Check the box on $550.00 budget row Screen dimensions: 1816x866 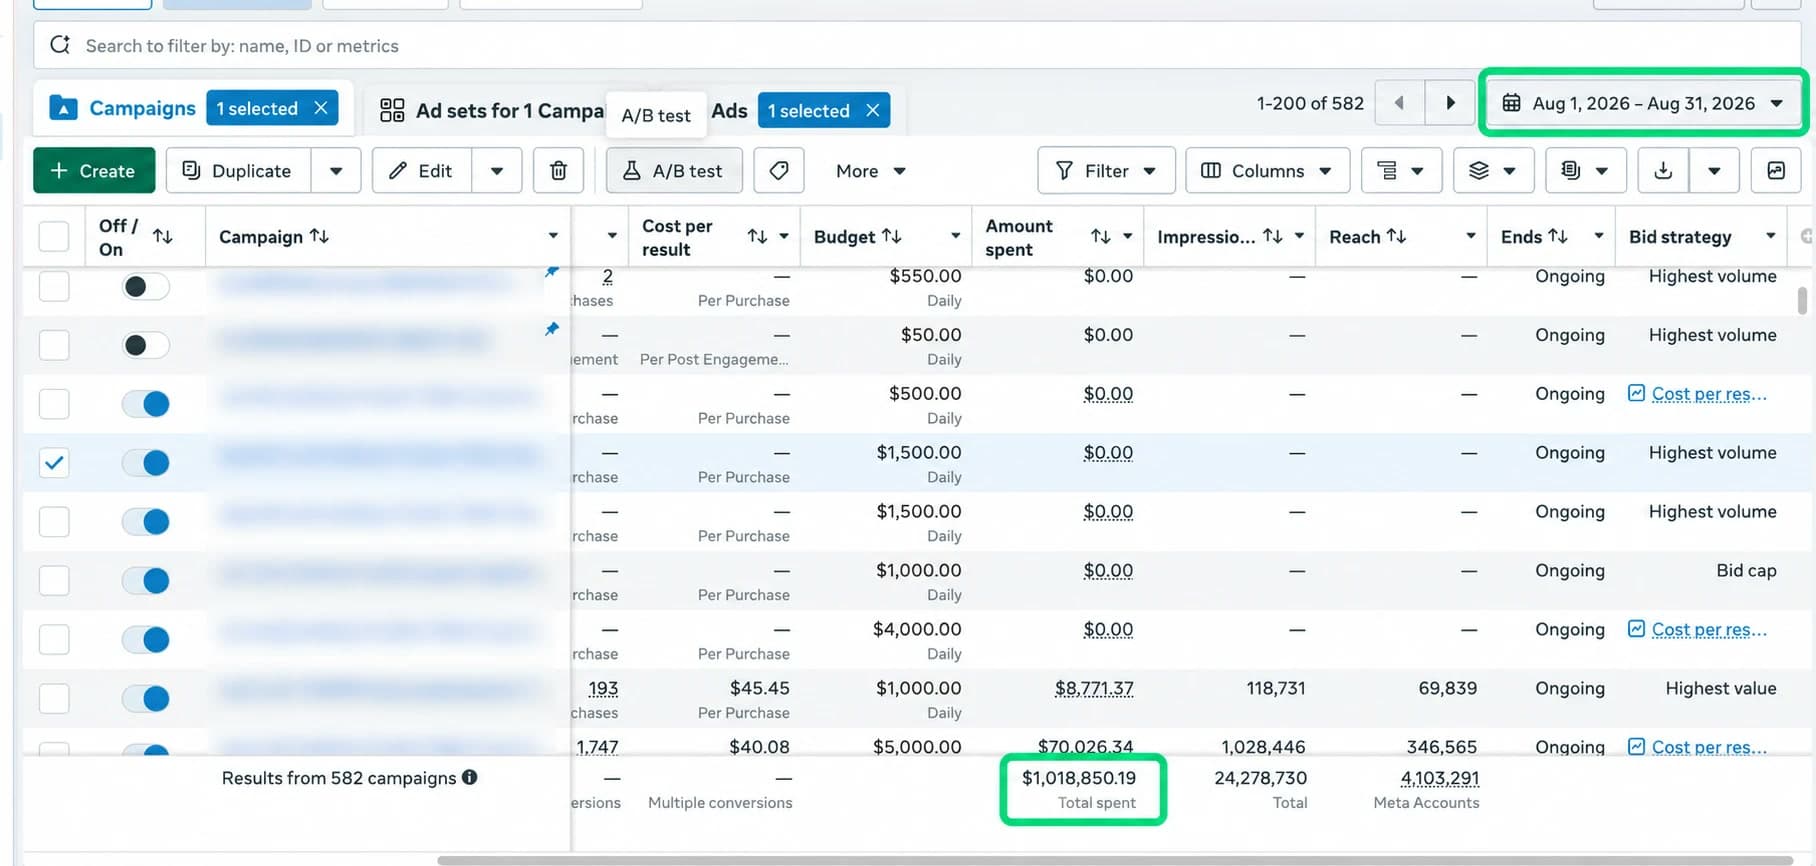click(x=54, y=286)
